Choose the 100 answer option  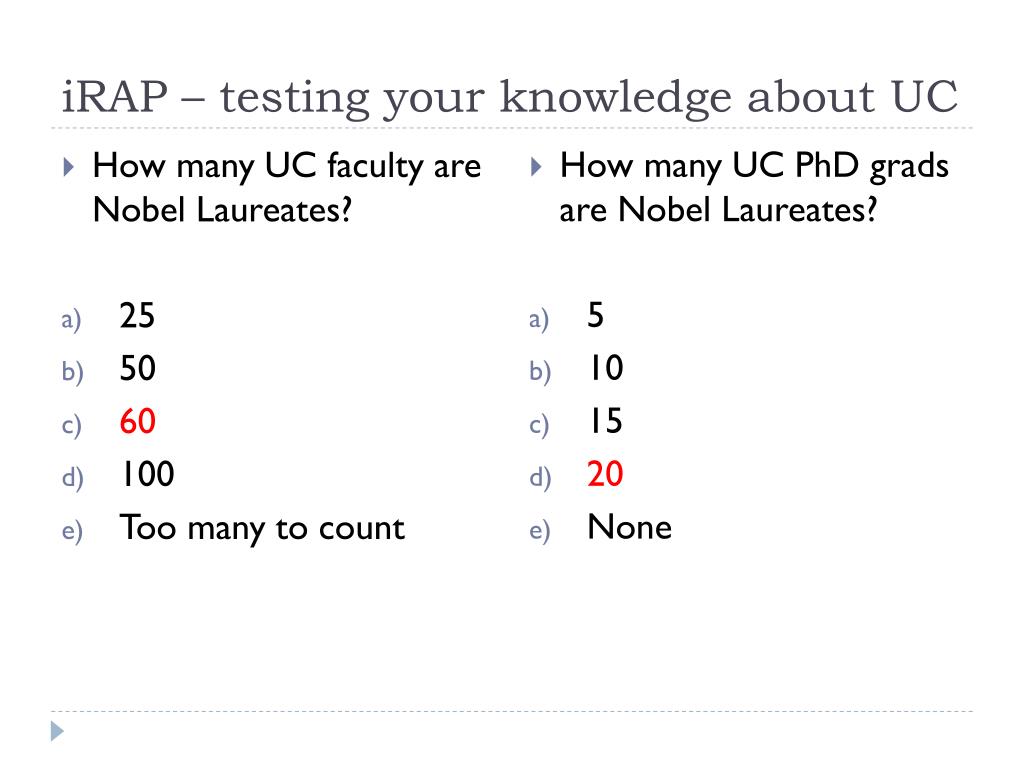pyautogui.click(x=146, y=474)
